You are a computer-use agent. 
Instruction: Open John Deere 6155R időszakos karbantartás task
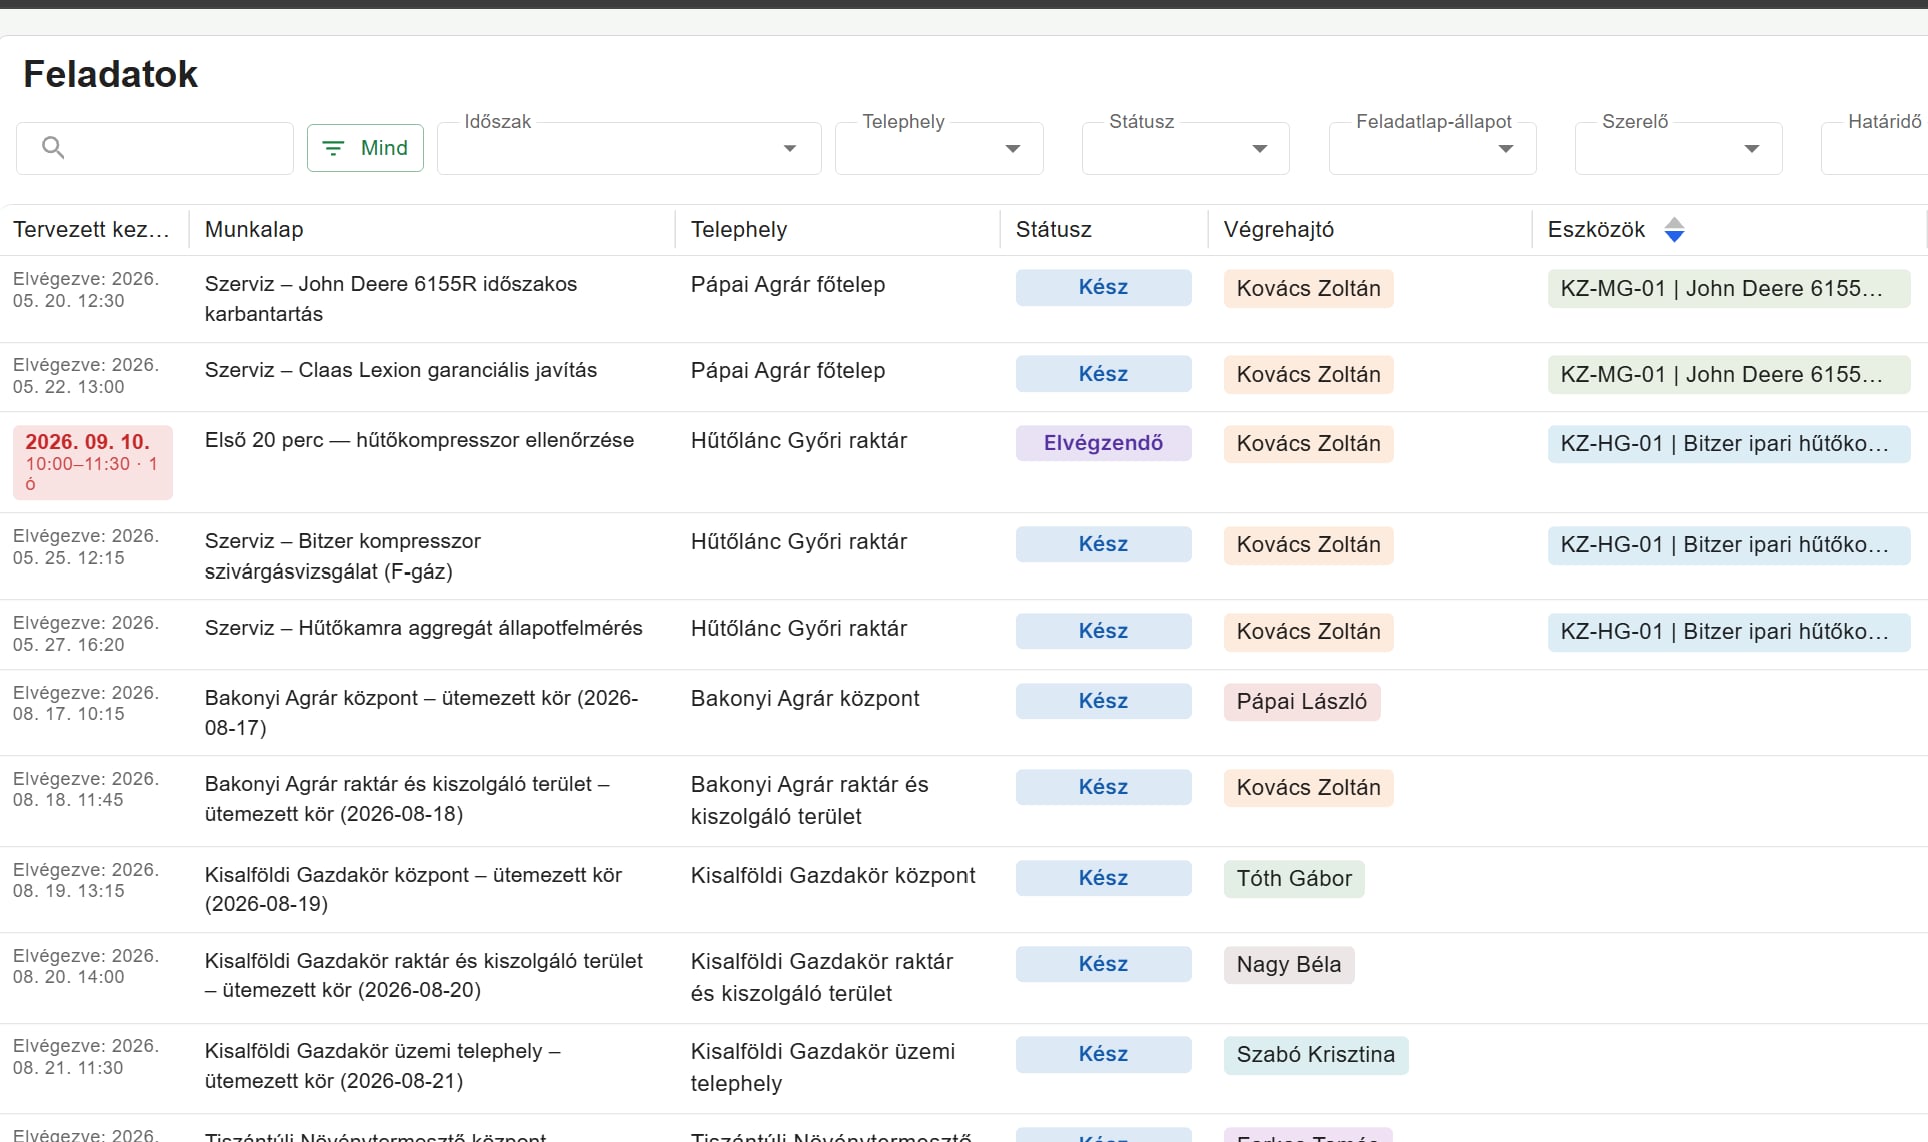point(391,299)
